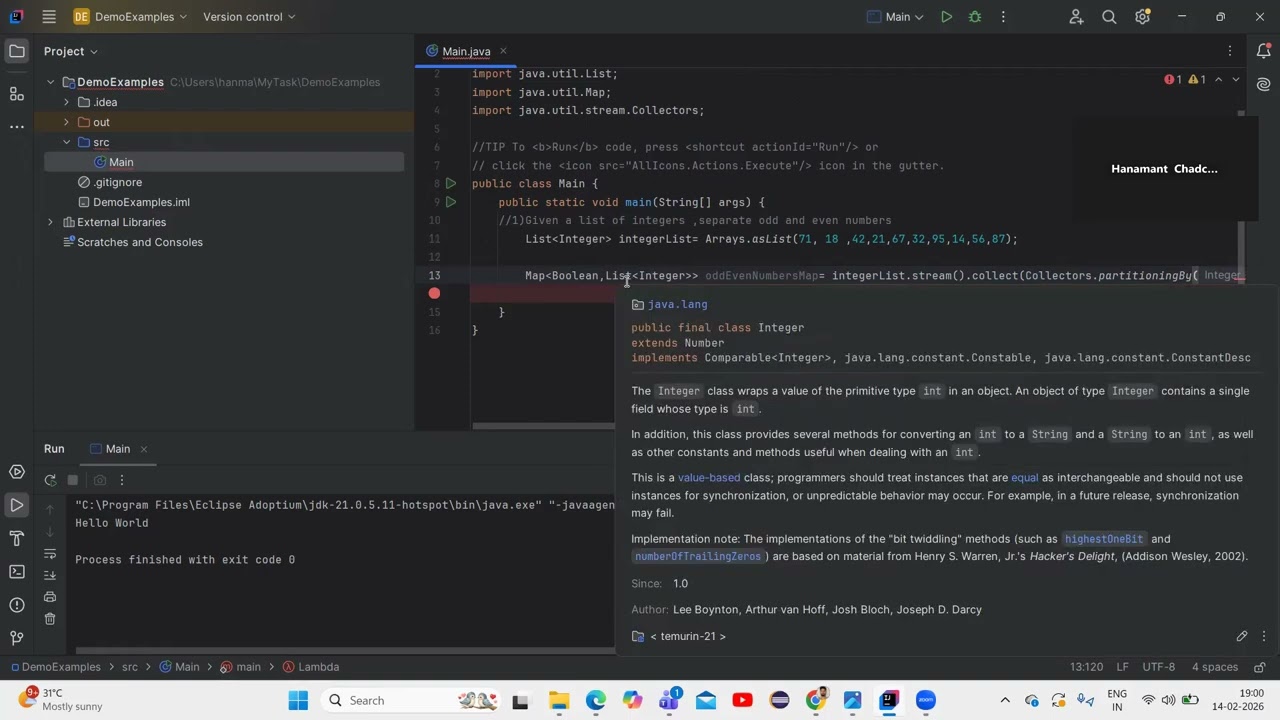Rerun Main in Run panel

[x=50, y=480]
